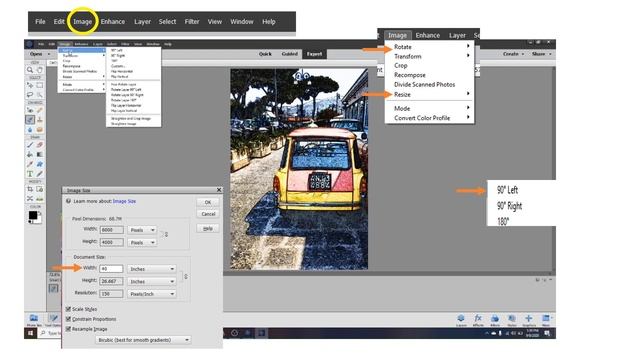Click the Windows Start button

click(30, 333)
